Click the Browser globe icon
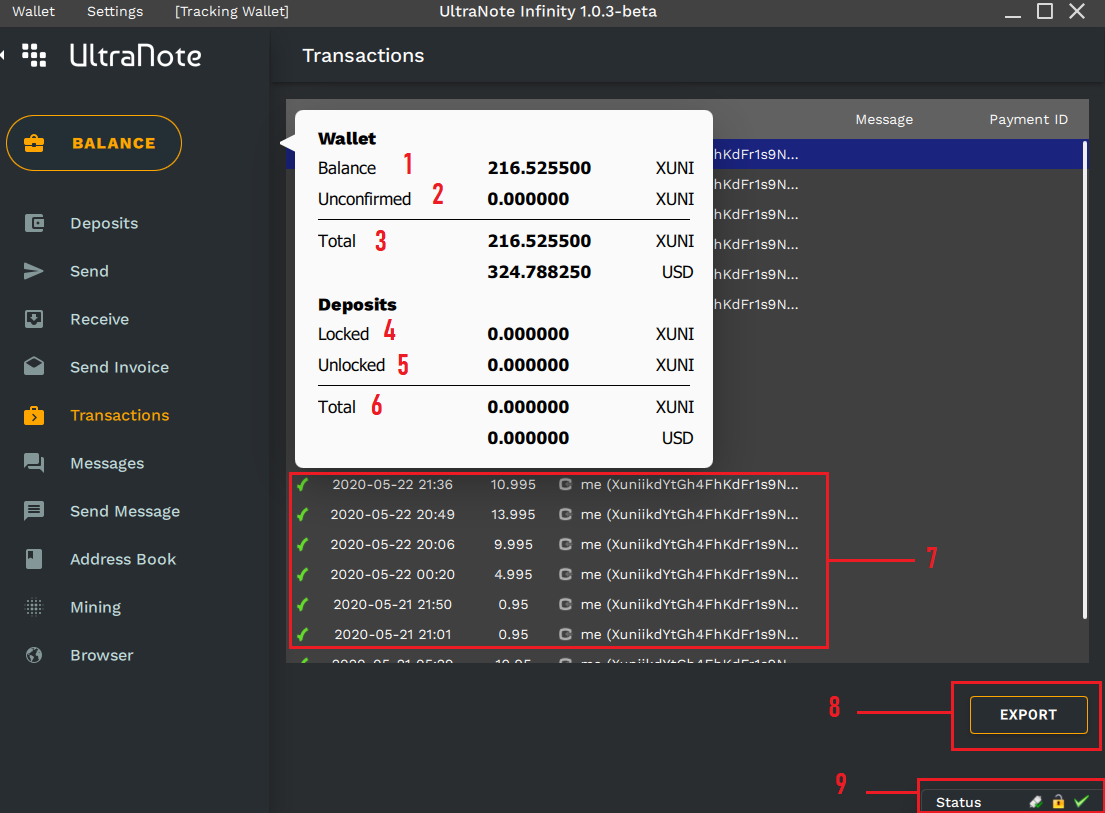 34,654
